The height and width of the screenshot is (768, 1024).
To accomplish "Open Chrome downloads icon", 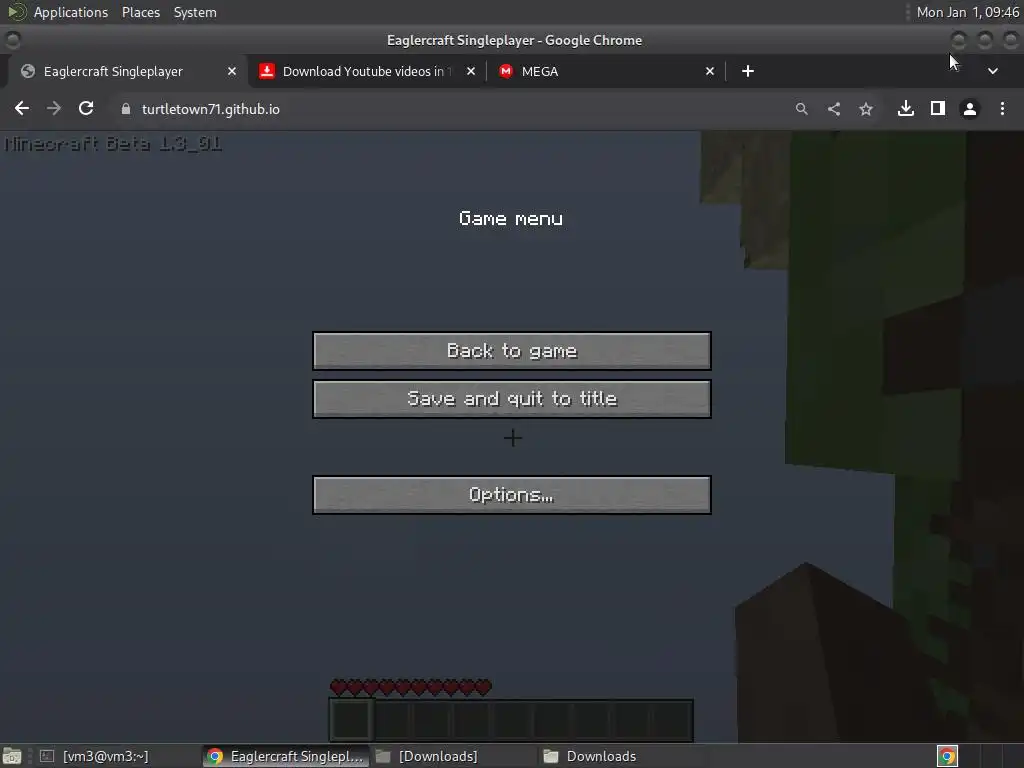I will (906, 108).
